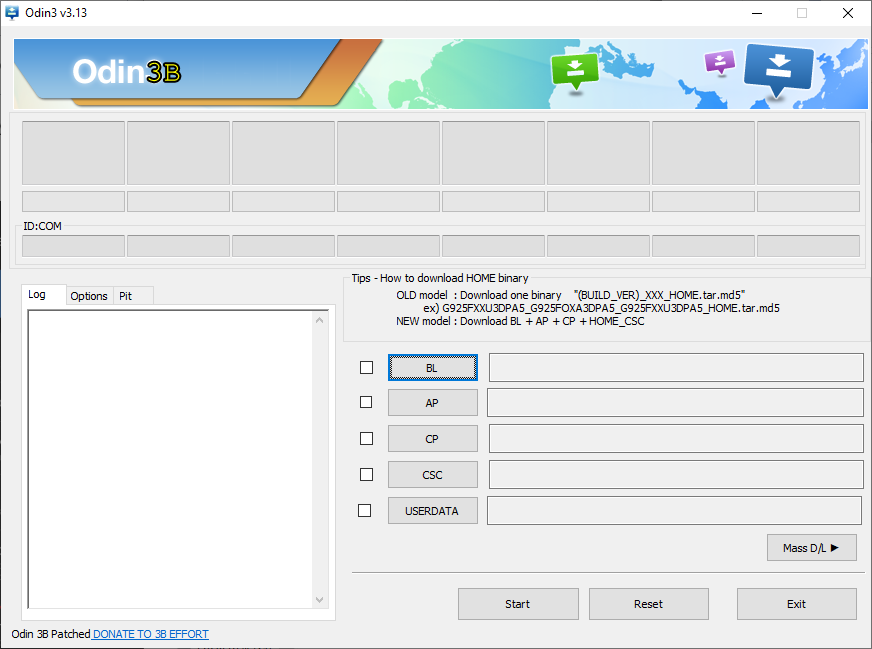This screenshot has height=649, width=872.
Task: Browse for a BL file
Action: tap(433, 368)
